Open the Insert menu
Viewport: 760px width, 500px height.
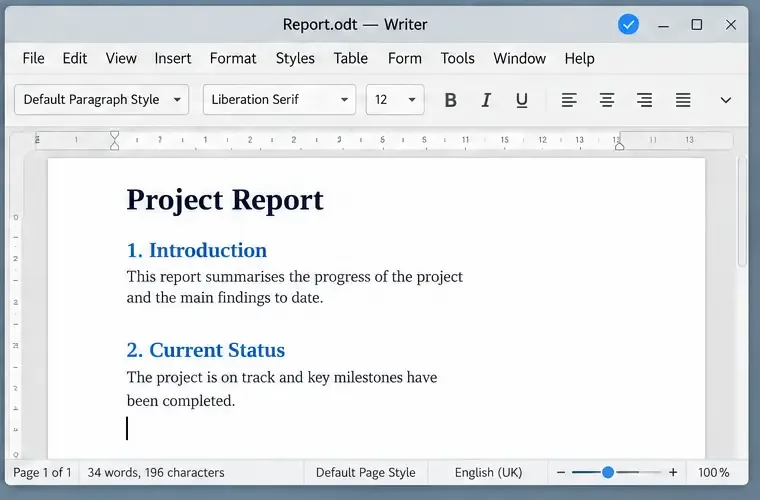173,58
